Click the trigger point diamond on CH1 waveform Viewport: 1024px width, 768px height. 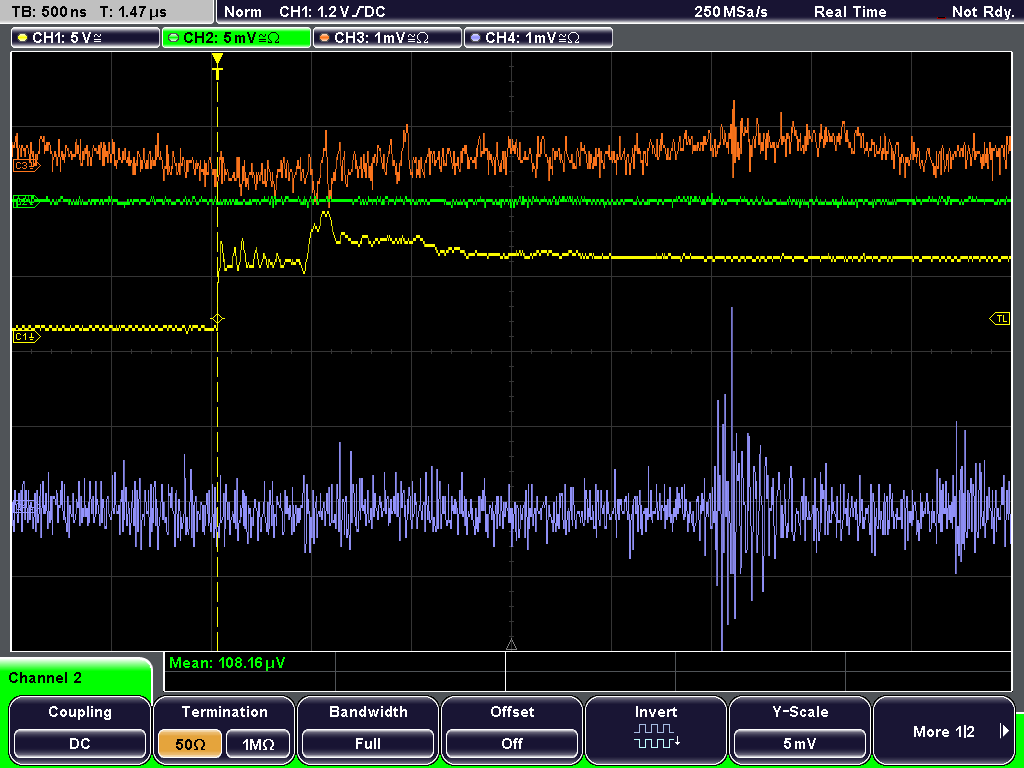[217, 319]
